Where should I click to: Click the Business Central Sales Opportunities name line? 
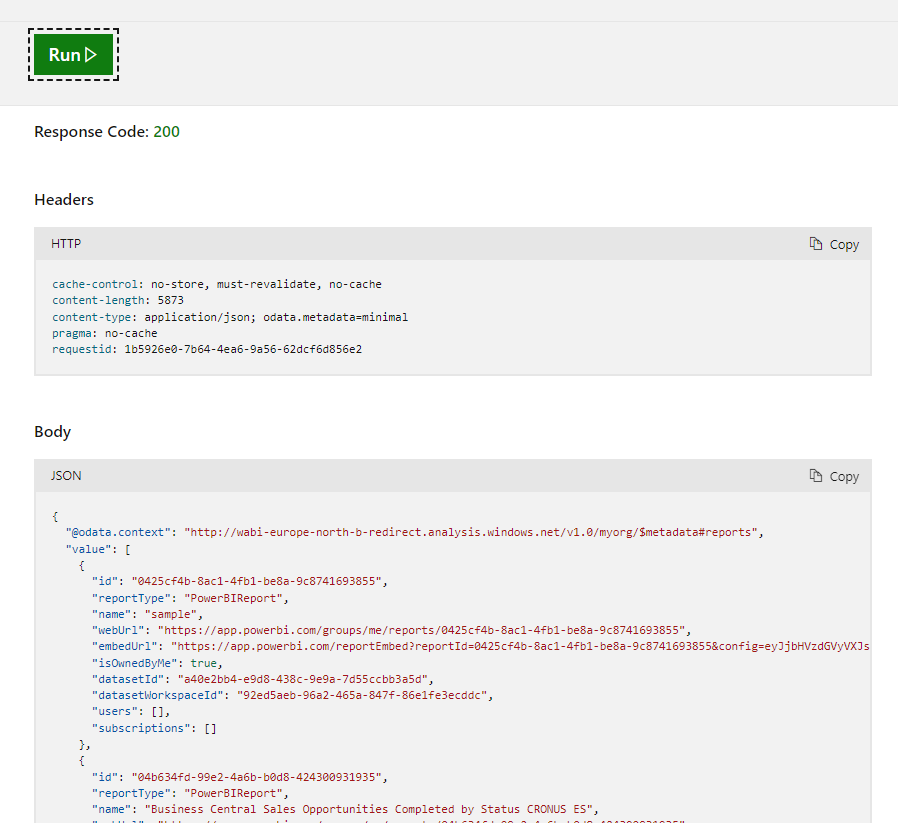[345, 809]
